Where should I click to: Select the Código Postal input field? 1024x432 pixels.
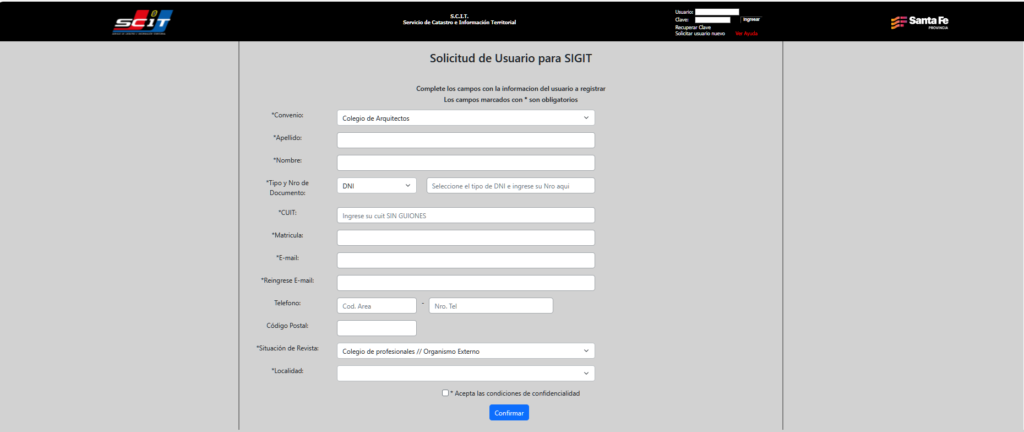point(377,328)
